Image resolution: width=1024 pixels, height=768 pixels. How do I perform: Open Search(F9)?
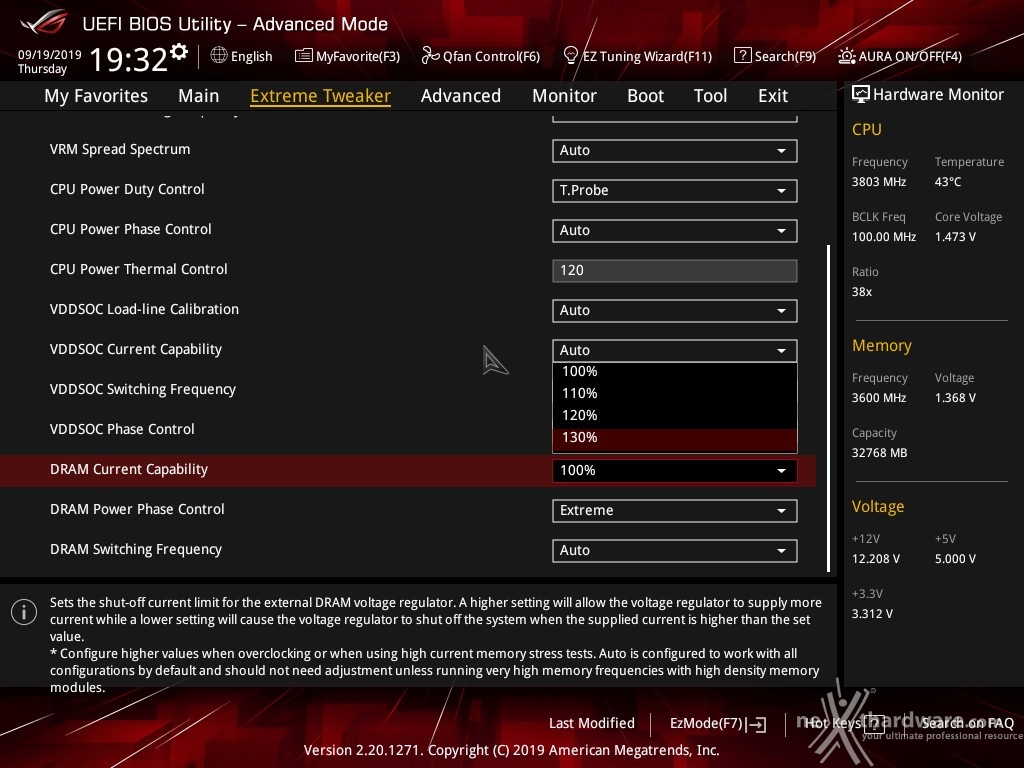(x=785, y=56)
